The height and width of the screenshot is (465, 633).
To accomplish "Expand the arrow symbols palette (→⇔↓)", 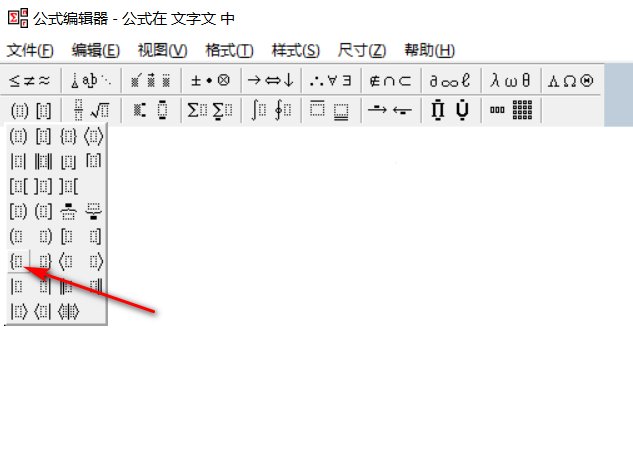I will tap(270, 81).
